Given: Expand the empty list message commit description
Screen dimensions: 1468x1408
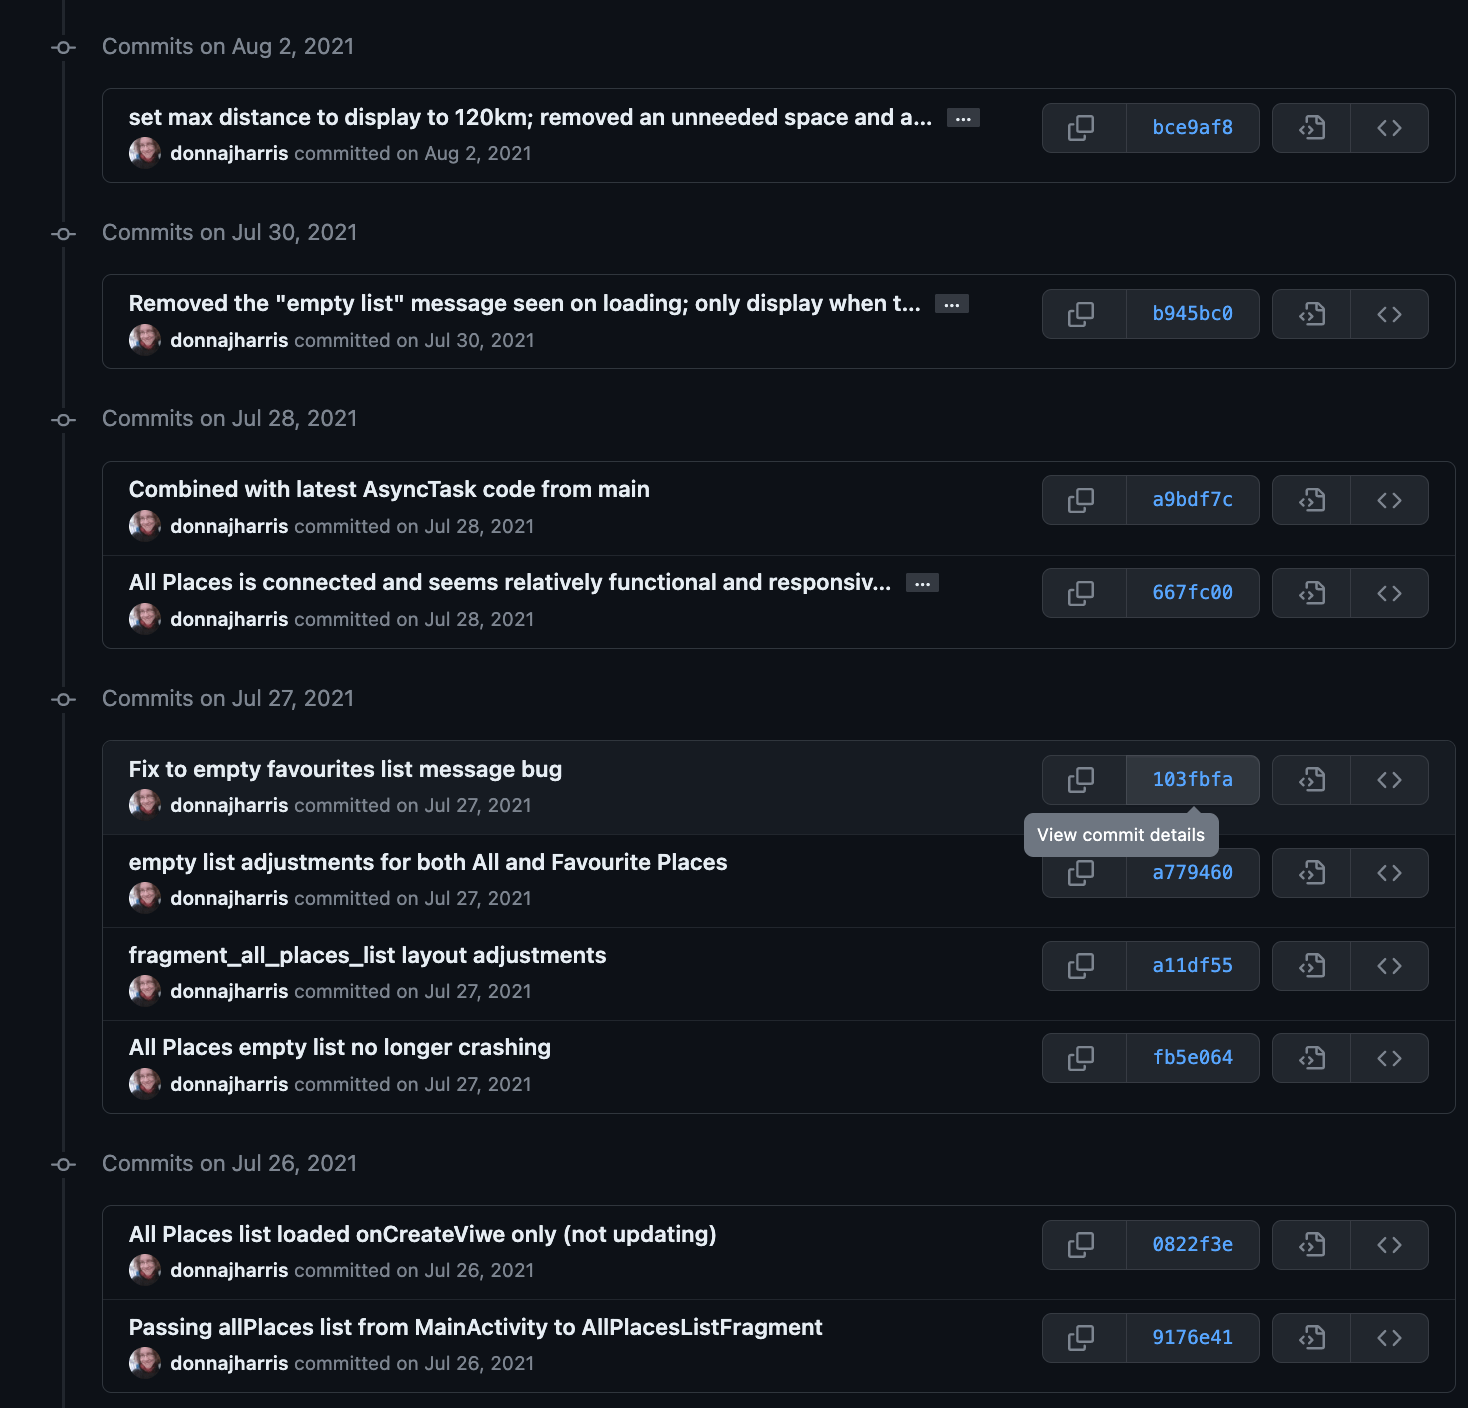Looking at the screenshot, I should (951, 303).
